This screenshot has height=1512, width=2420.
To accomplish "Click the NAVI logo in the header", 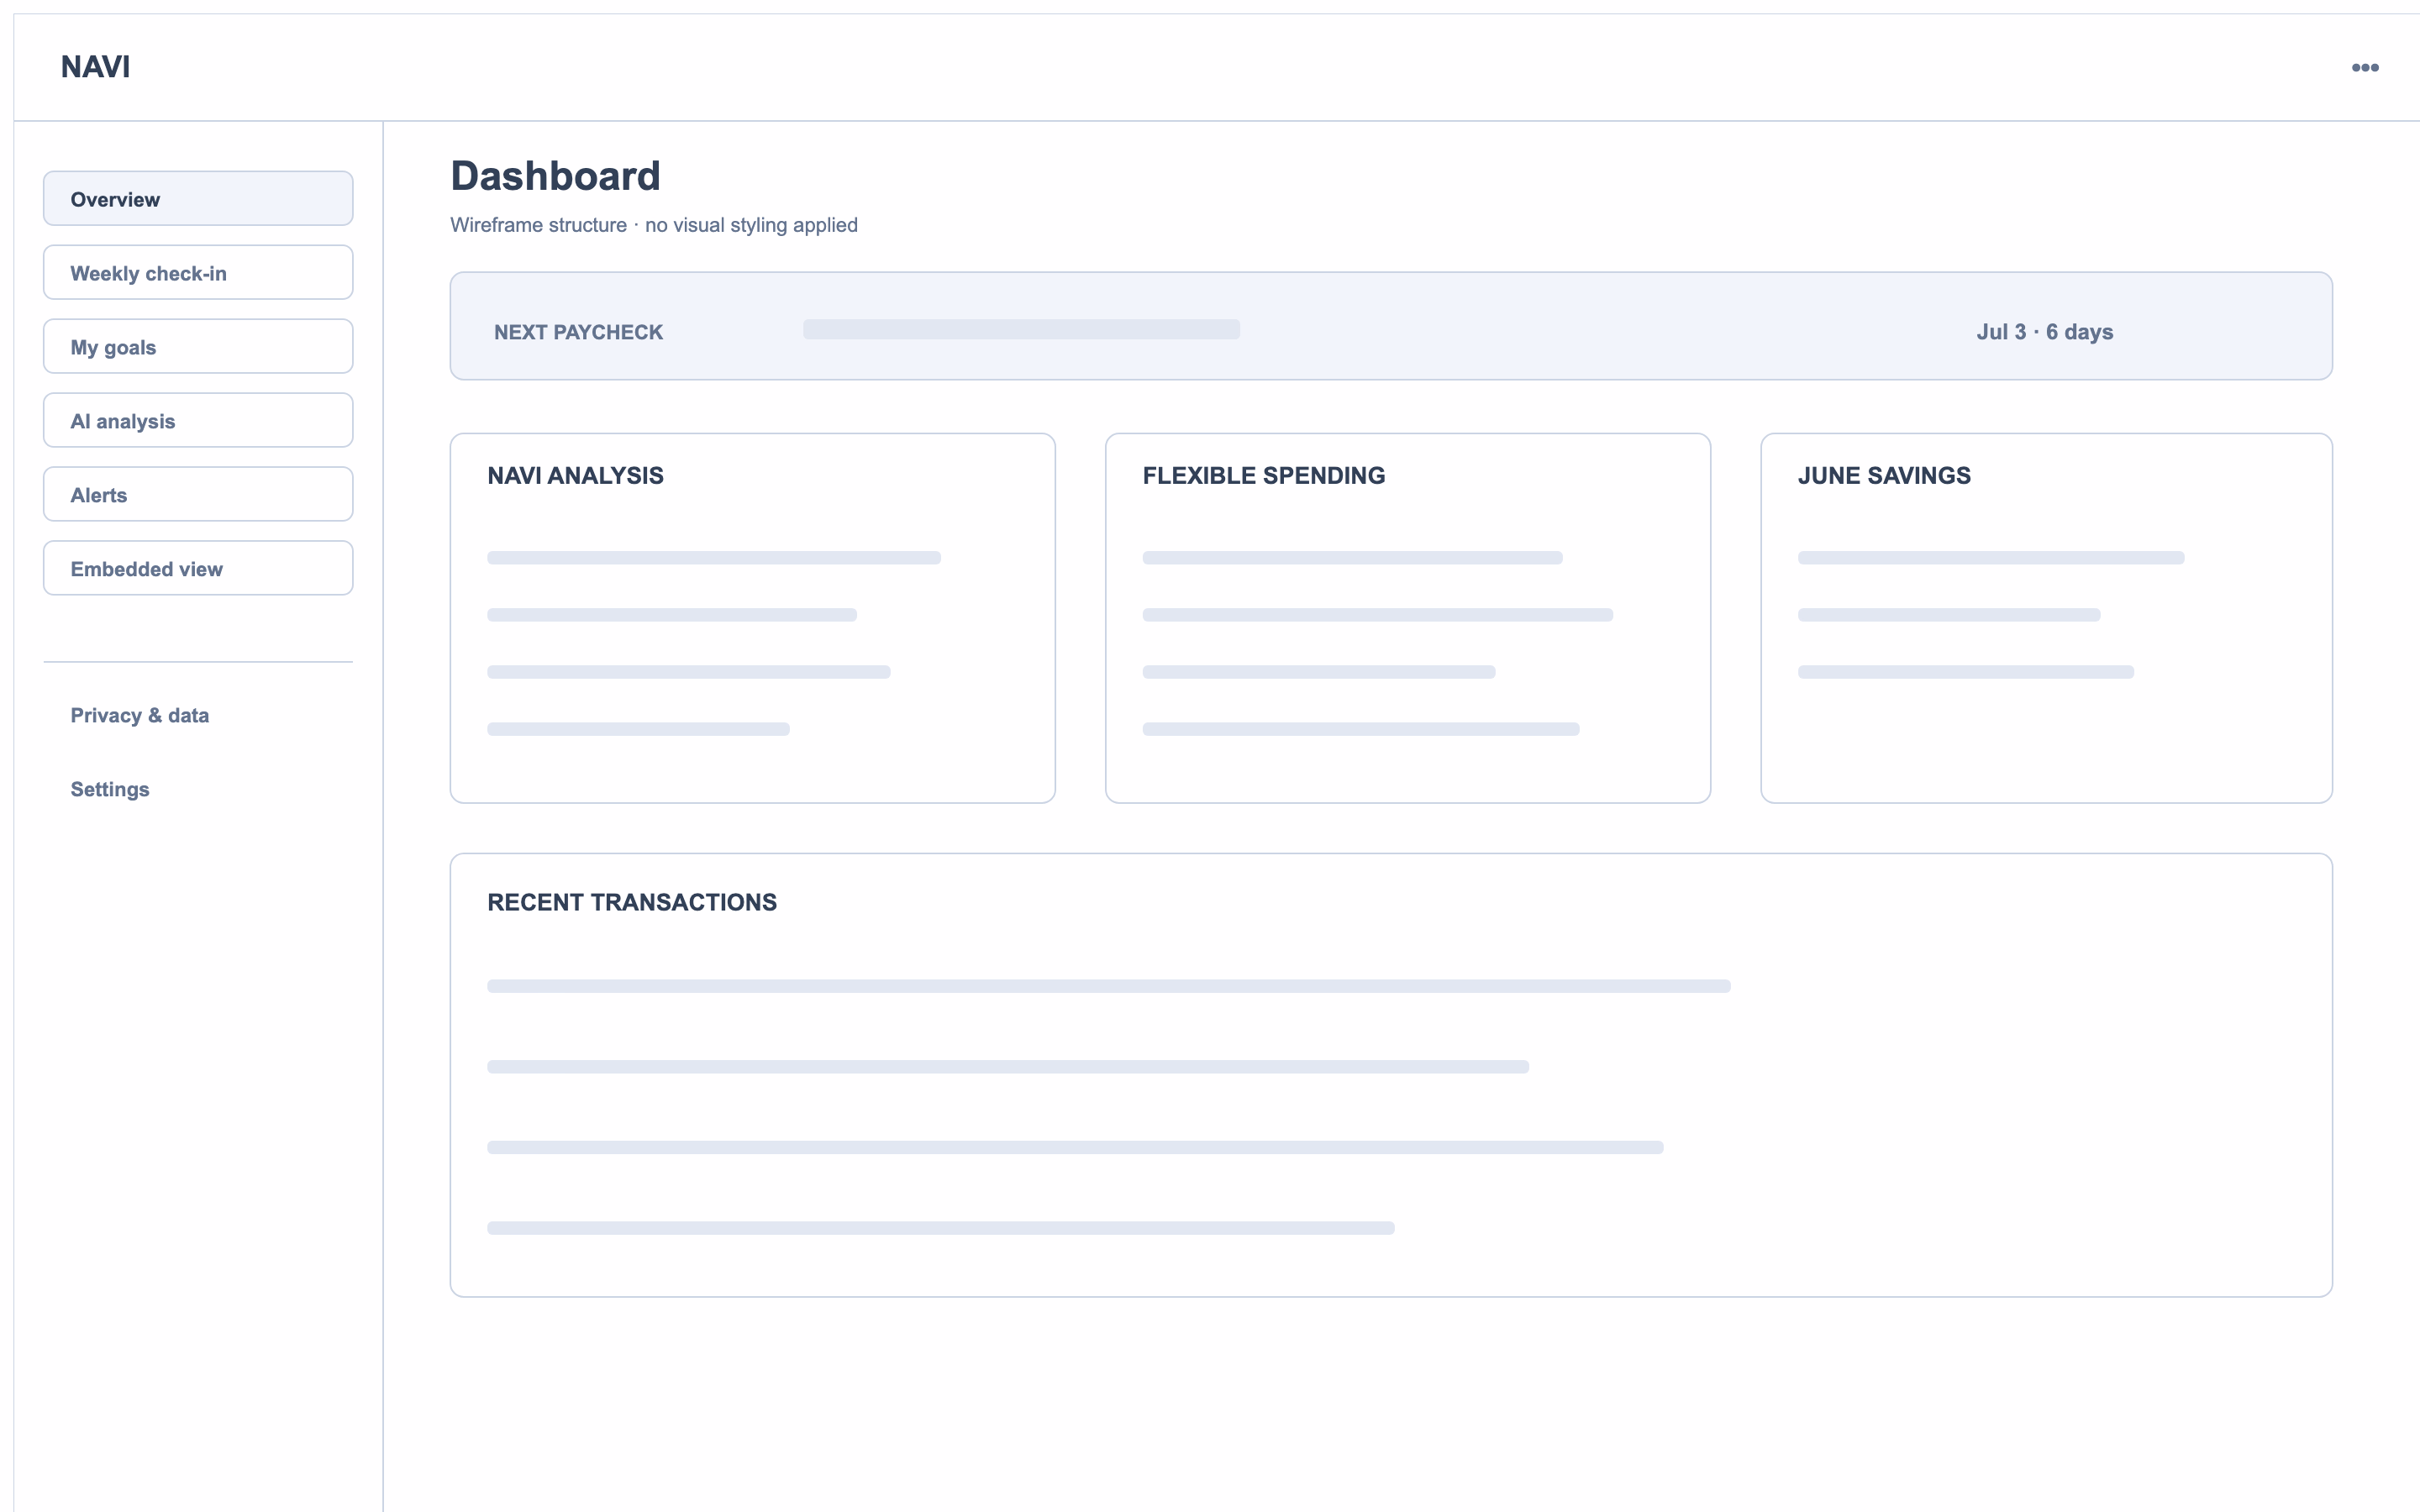I will pos(95,67).
